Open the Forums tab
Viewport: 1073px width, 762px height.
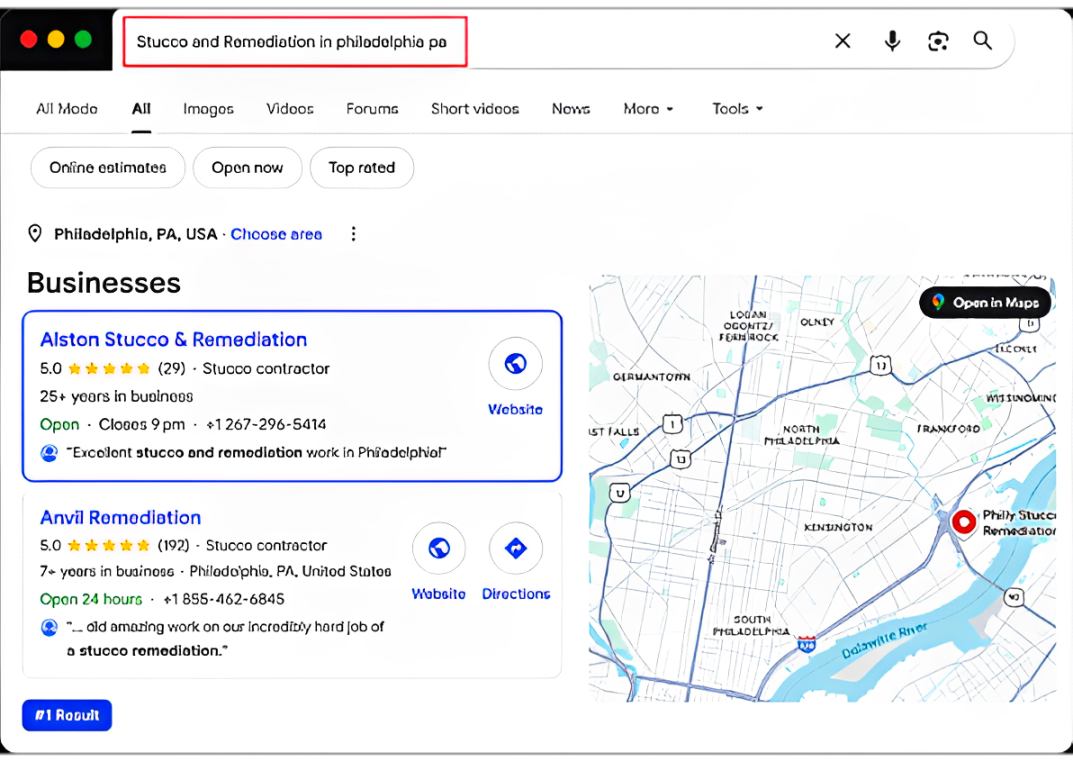pos(372,109)
